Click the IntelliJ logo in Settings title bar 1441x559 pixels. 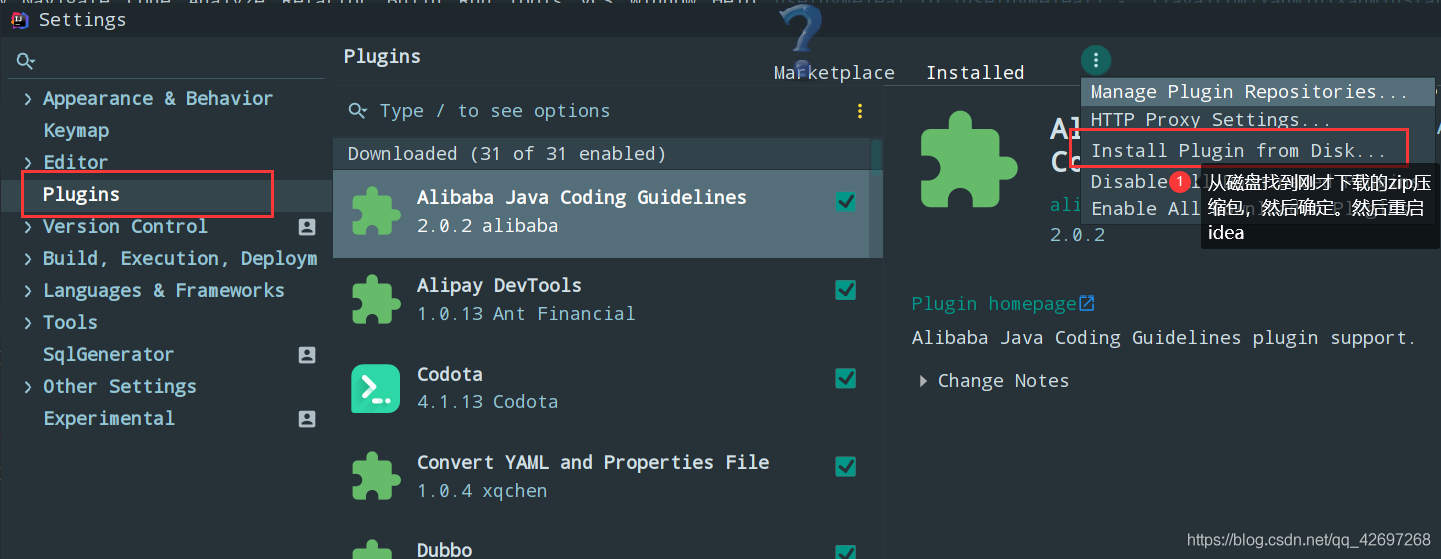click(x=20, y=20)
